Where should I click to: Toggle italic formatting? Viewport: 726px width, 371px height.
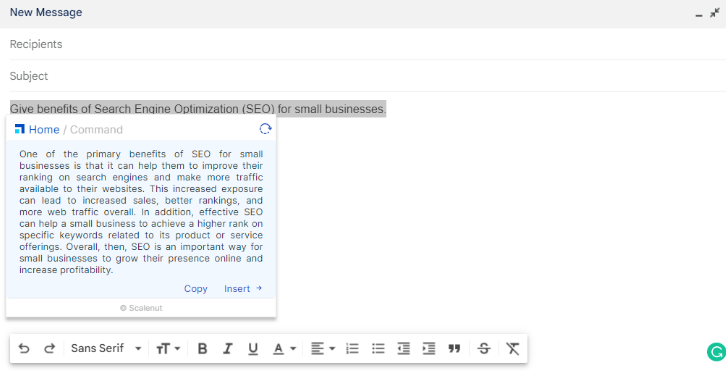227,348
